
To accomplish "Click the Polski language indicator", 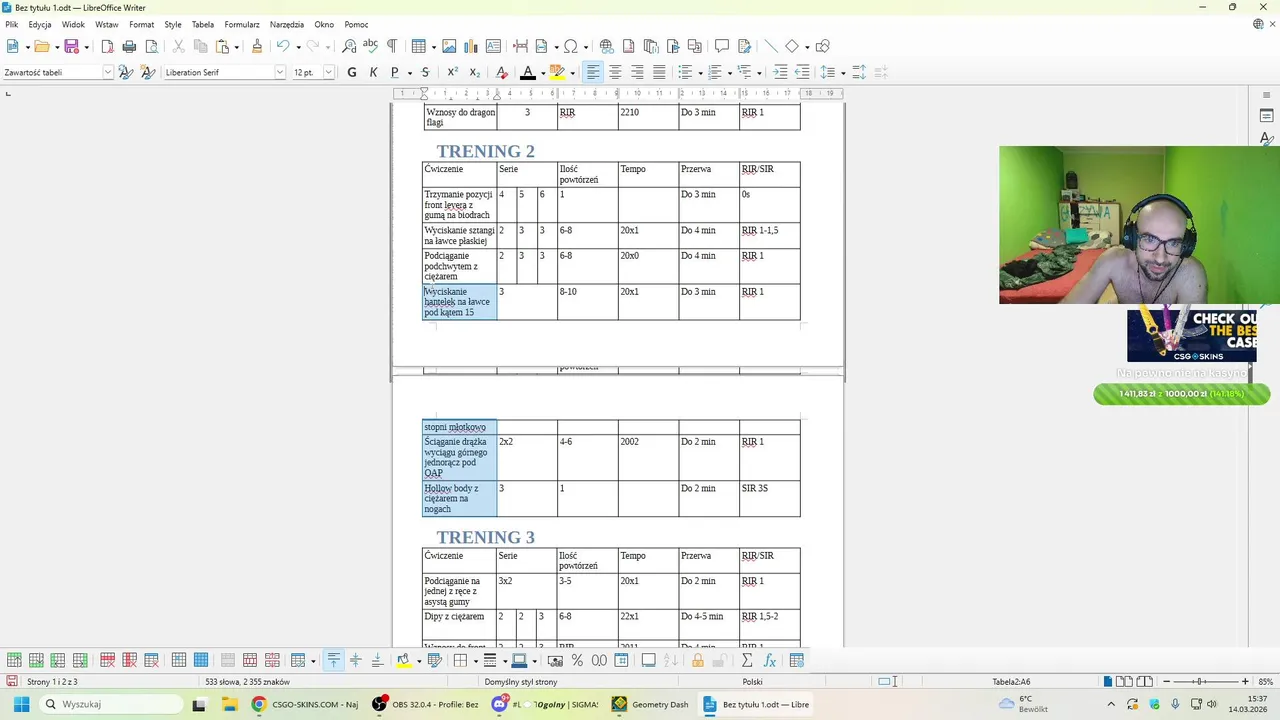I will click(x=753, y=682).
